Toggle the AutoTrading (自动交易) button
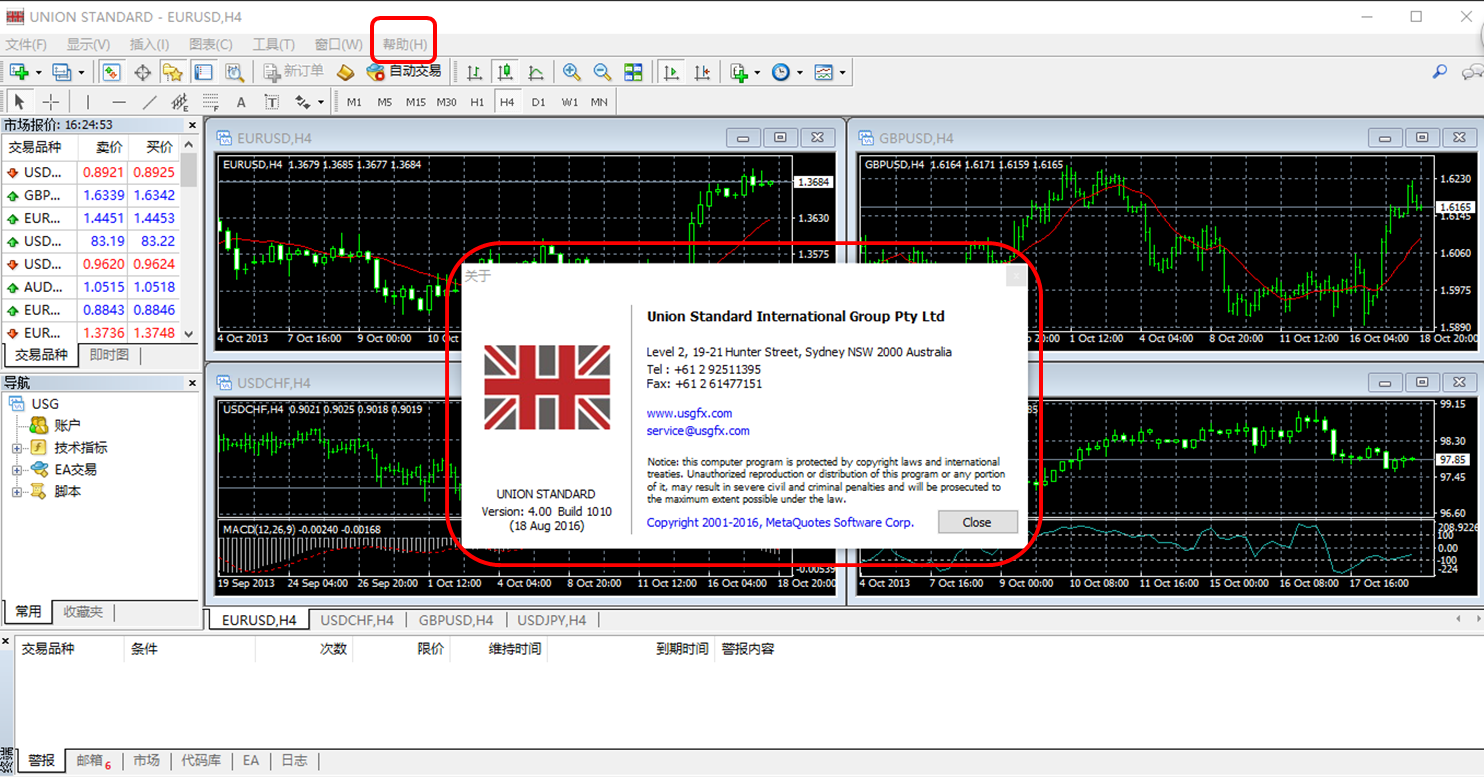Screen dimensions: 1484x777 404,72
